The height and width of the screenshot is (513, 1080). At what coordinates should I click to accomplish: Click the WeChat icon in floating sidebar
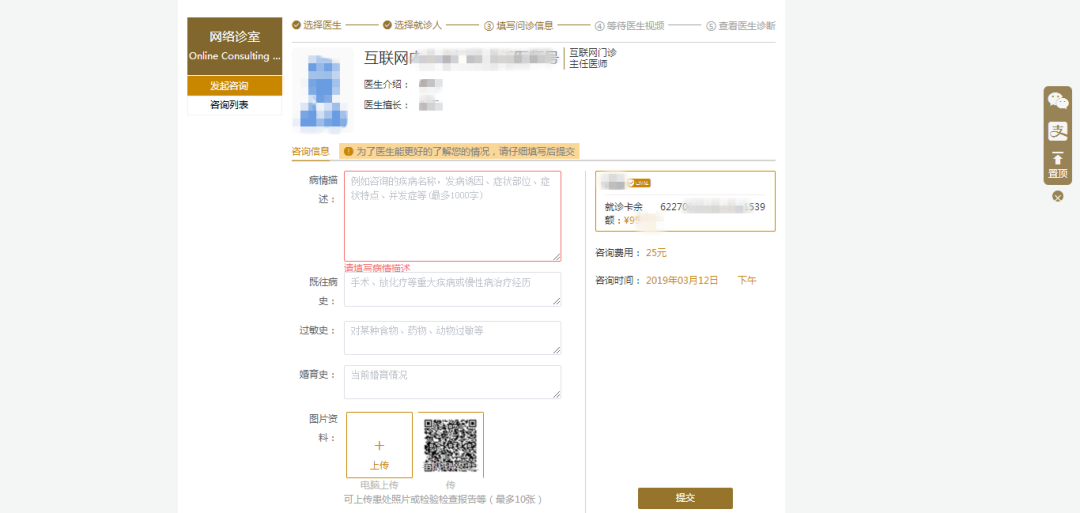click(x=1057, y=101)
